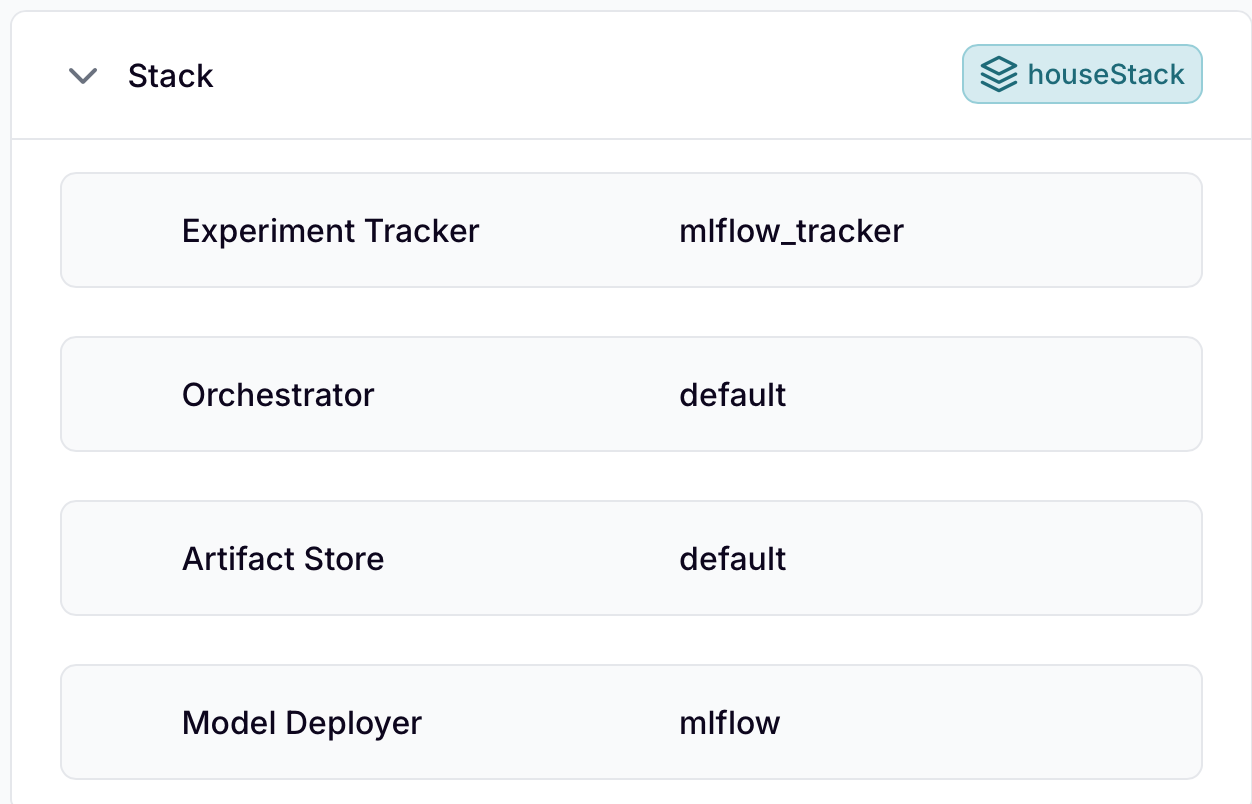
Task: Click the Stack section heading
Action: pyautogui.click(x=171, y=76)
